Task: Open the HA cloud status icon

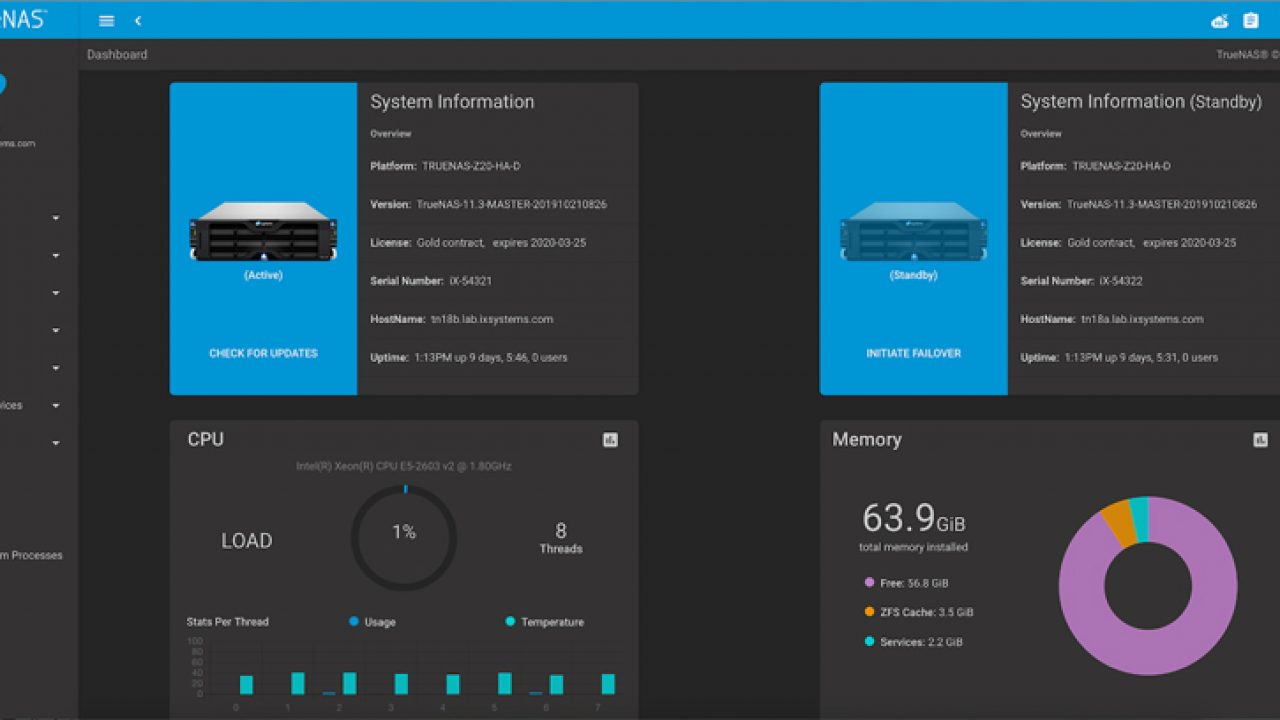Action: pyautogui.click(x=1219, y=20)
